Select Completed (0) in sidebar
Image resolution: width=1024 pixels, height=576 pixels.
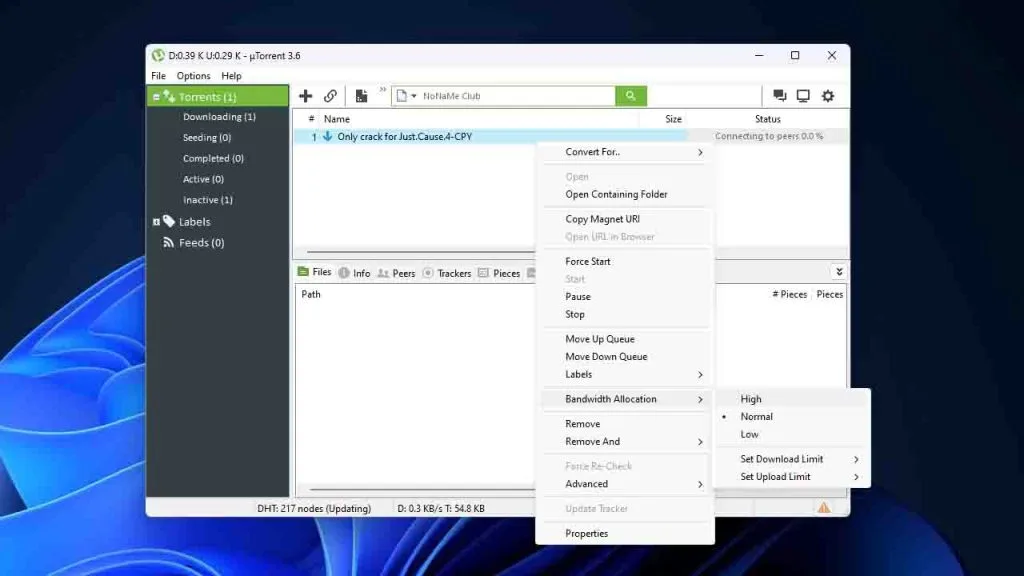213,159
